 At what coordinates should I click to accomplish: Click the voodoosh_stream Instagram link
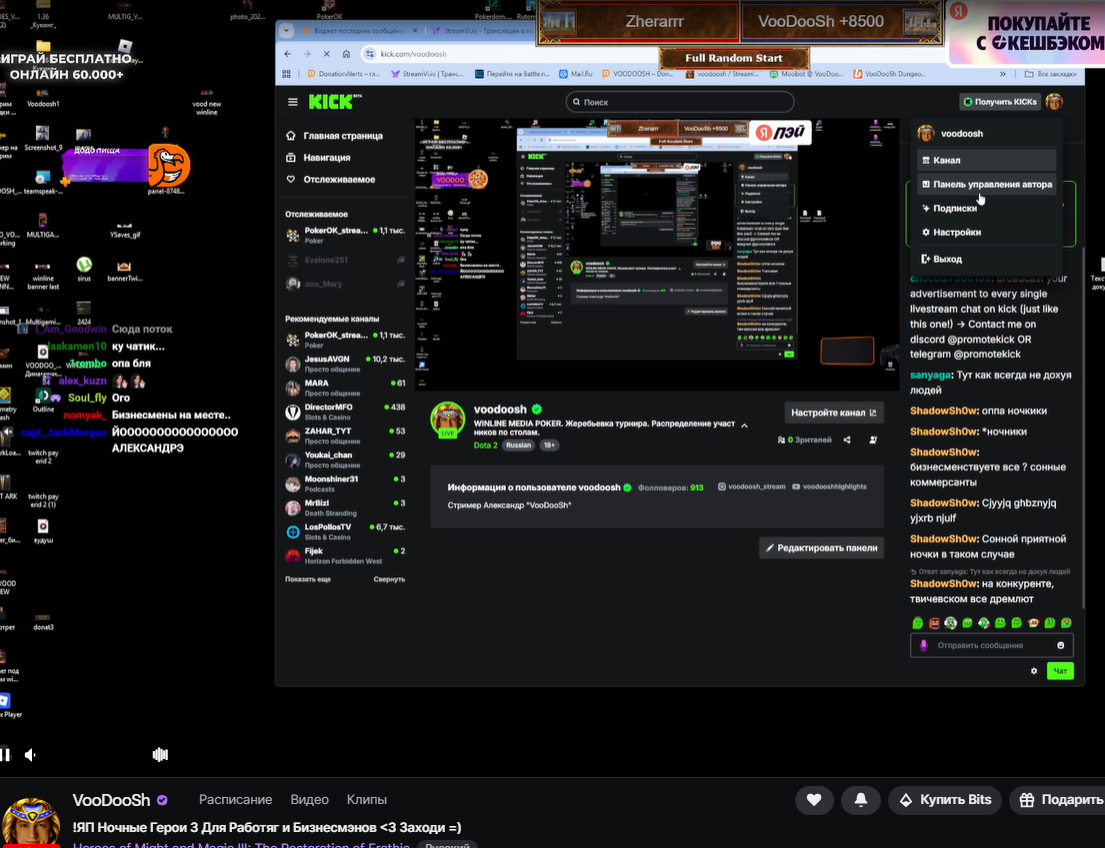(x=751, y=486)
